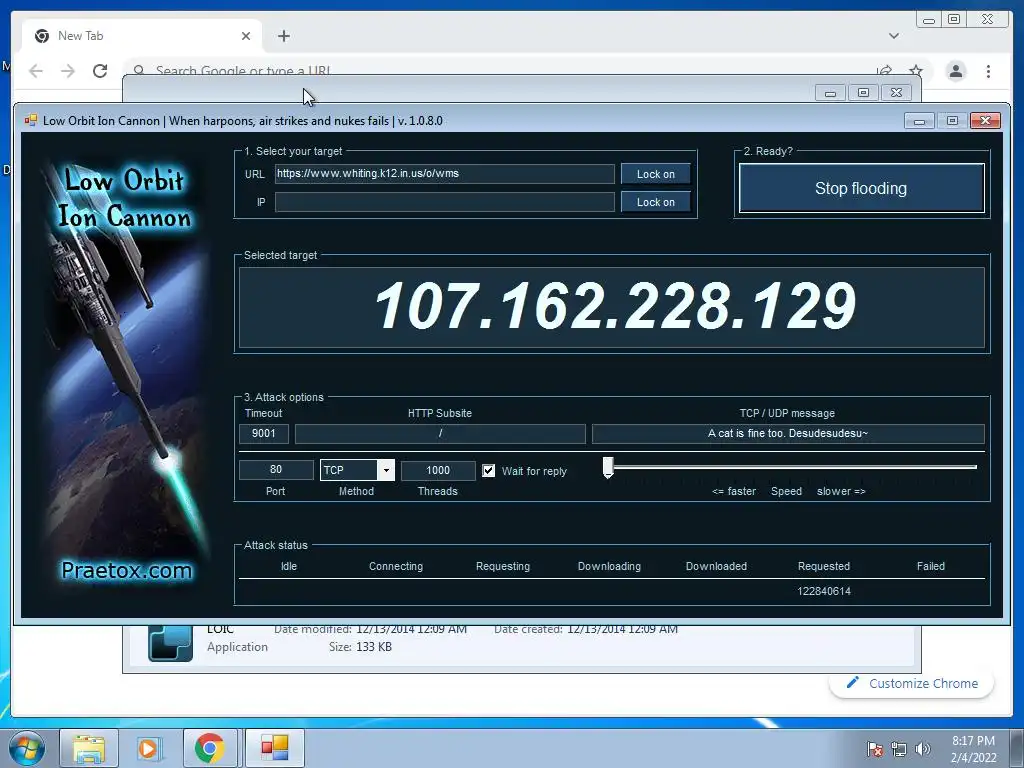Click the Port field showing 80
Image resolution: width=1024 pixels, height=768 pixels.
(276, 470)
